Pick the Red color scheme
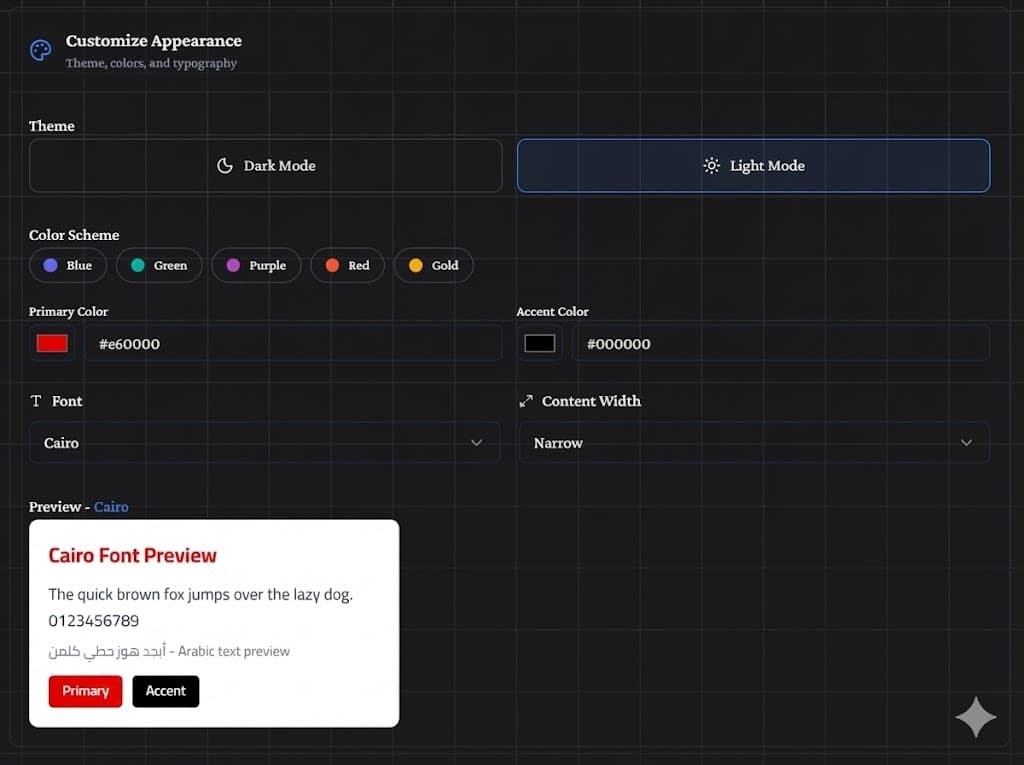 point(347,266)
